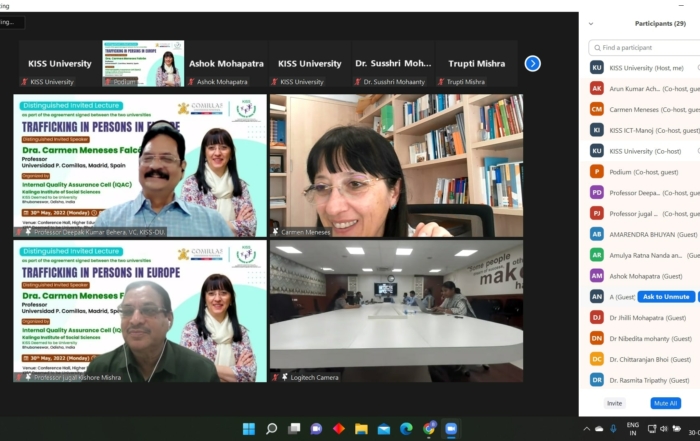Click the Invite button

614,403
